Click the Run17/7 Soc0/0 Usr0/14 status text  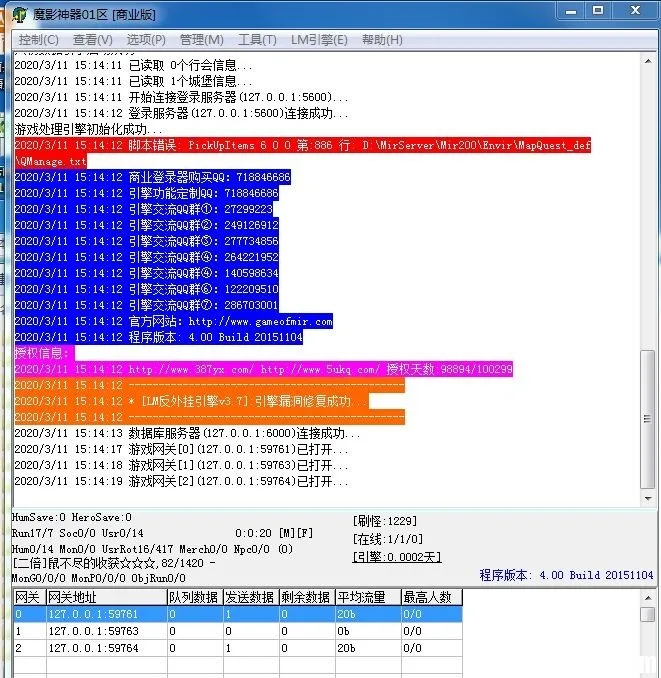coord(77,533)
